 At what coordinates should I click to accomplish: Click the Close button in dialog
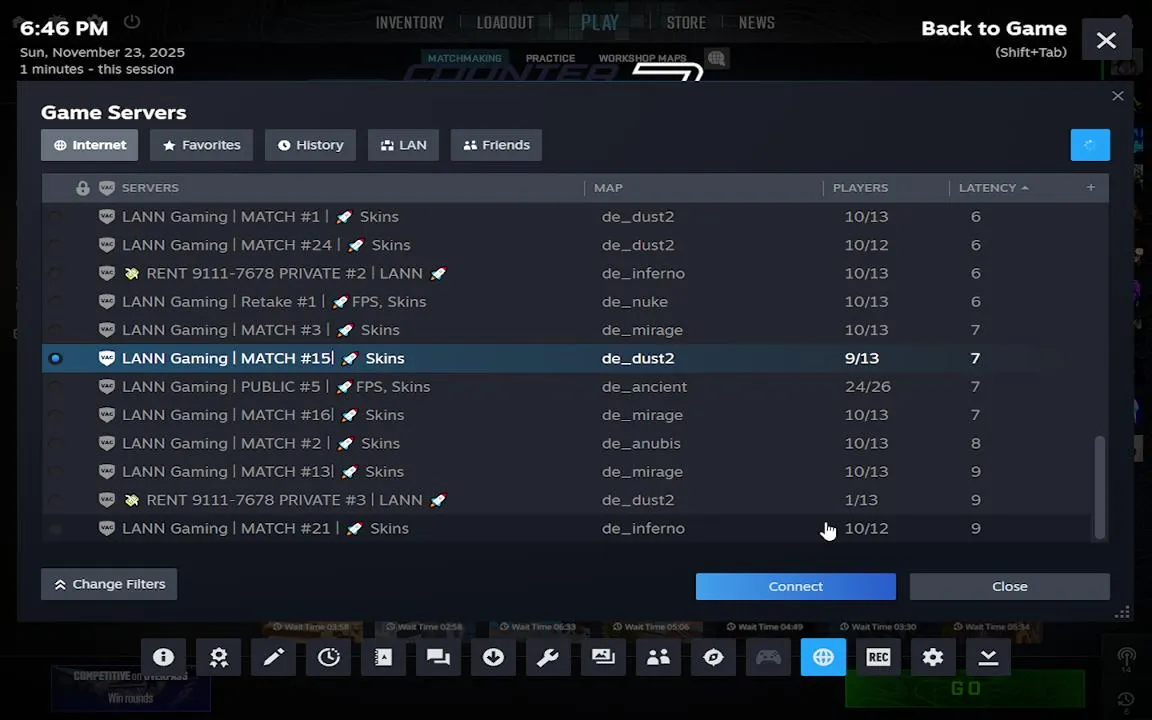coord(1009,586)
